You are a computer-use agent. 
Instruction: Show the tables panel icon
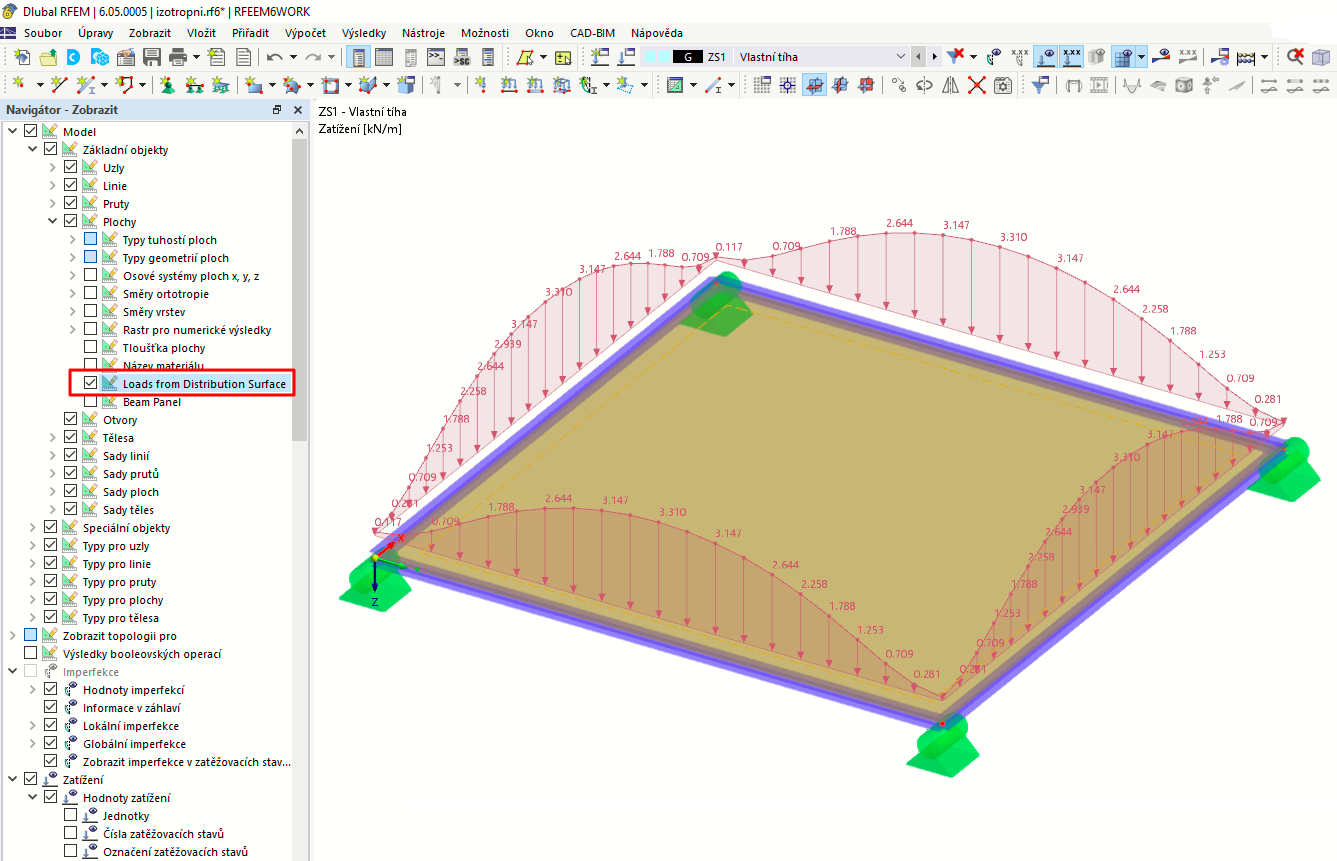(x=383, y=57)
